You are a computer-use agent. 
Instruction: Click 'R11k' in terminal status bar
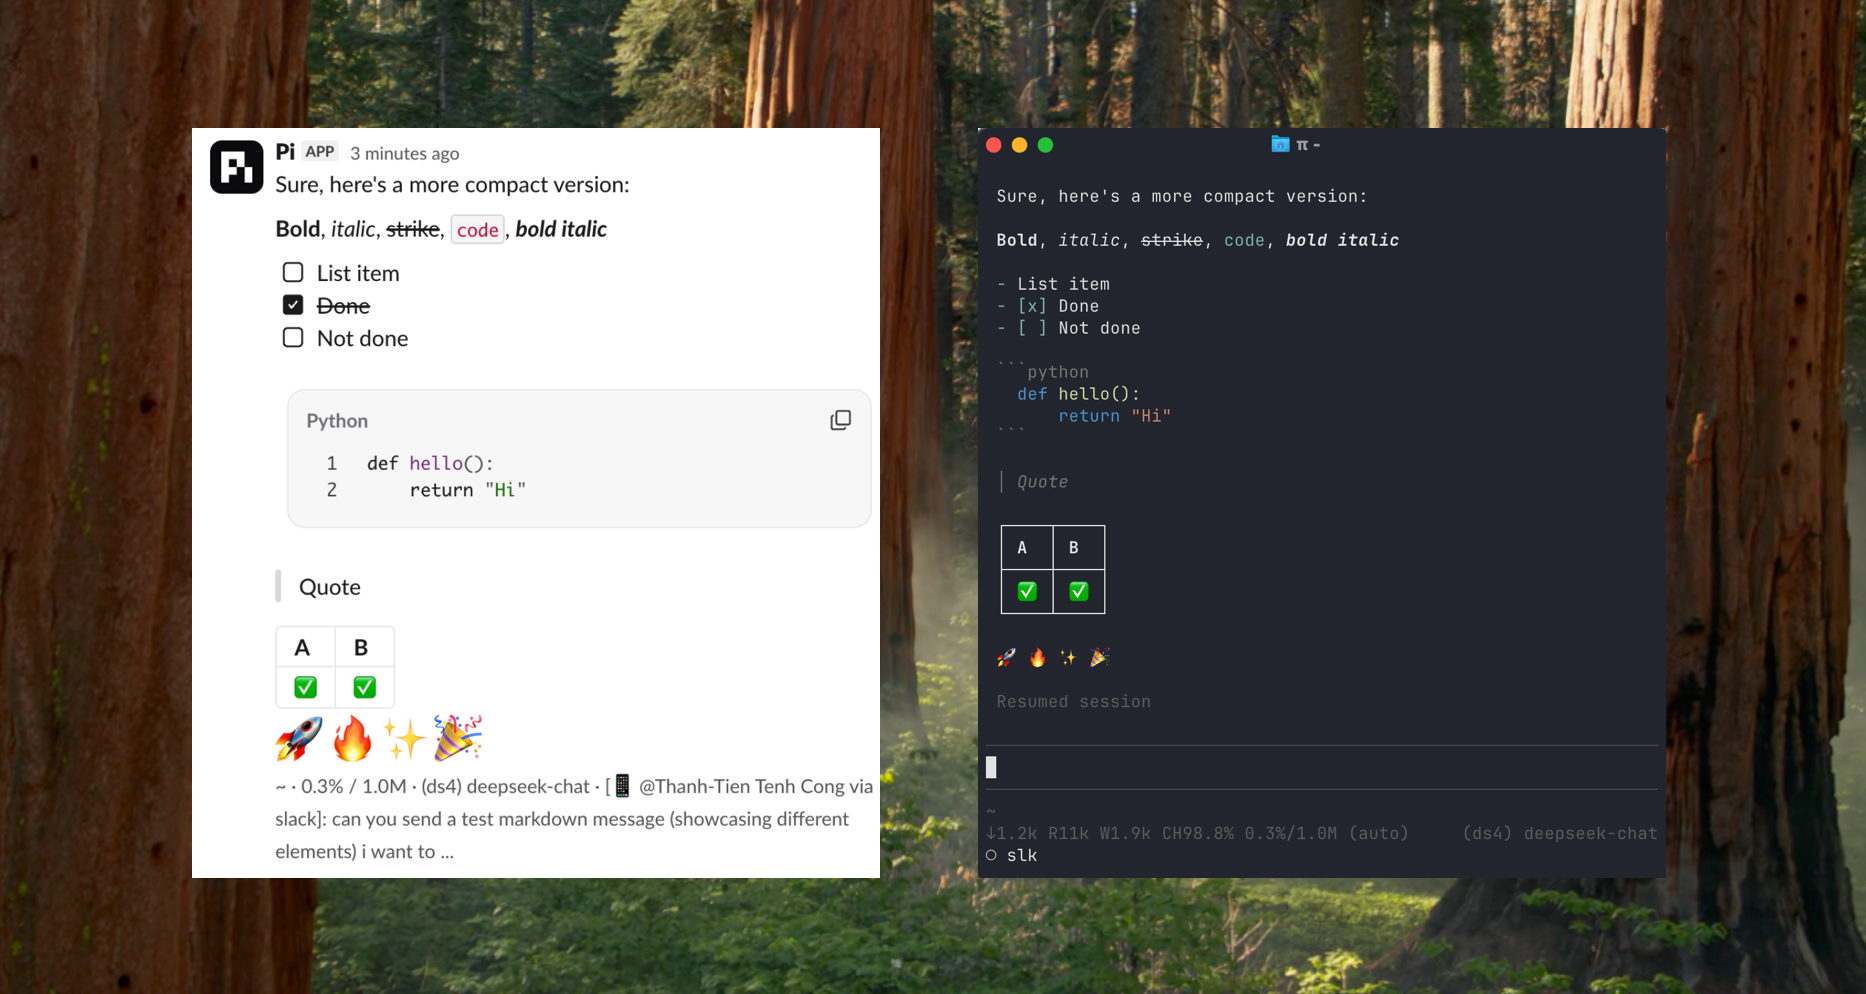[x=1068, y=833]
